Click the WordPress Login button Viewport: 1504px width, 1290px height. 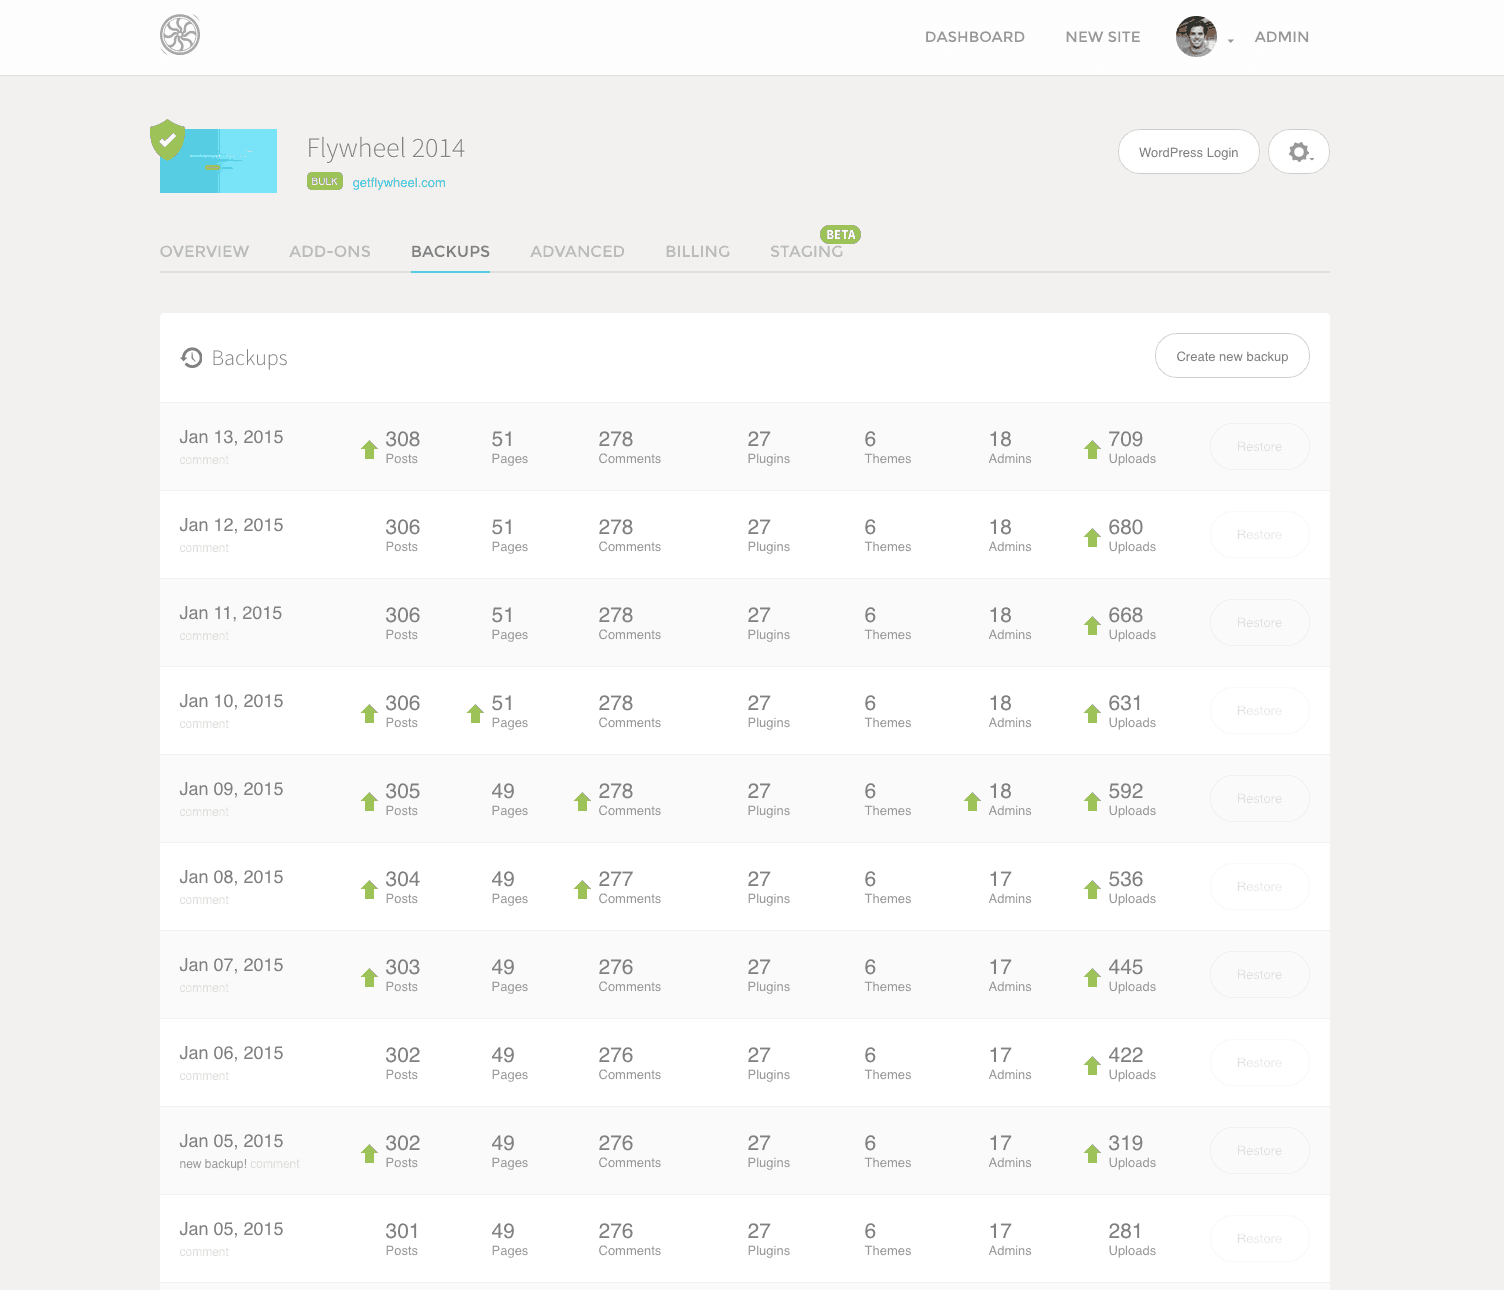click(x=1188, y=152)
